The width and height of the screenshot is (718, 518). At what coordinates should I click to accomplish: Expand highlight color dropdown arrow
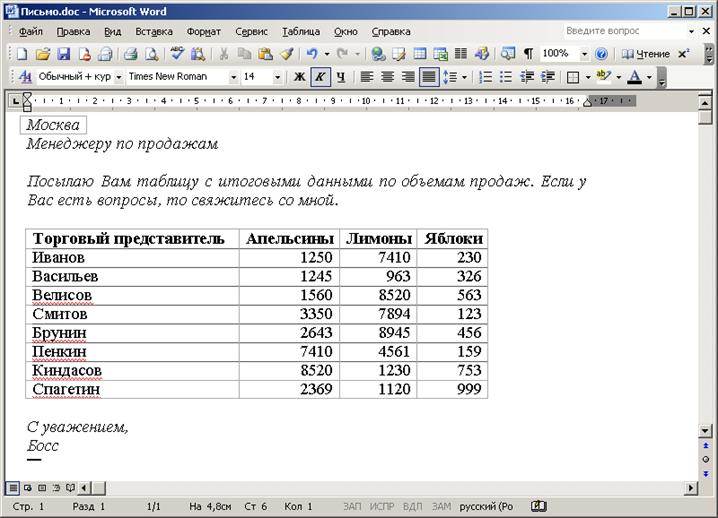(619, 77)
